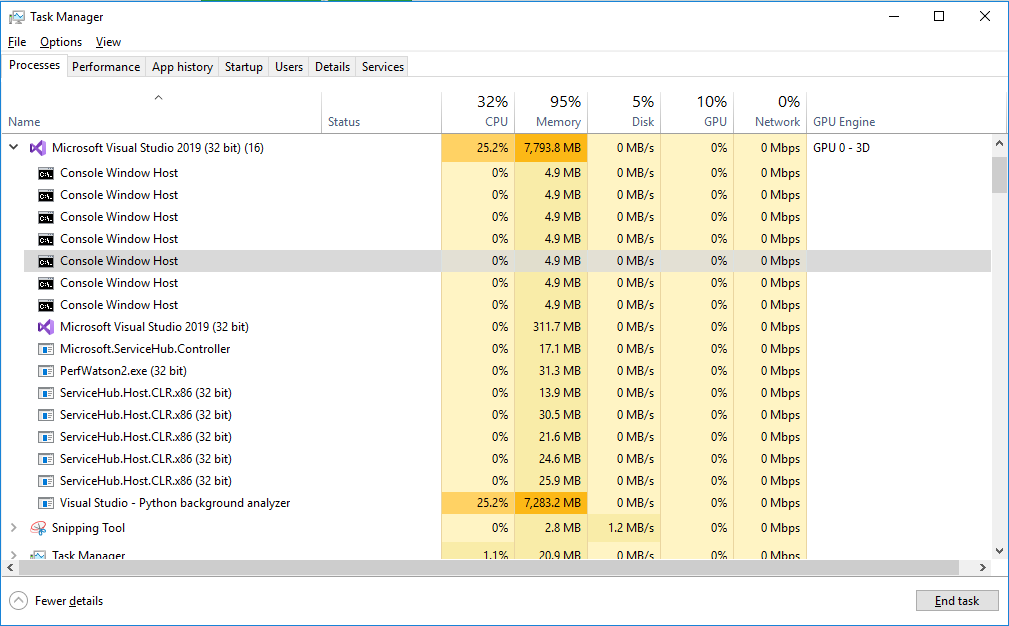Click the Microsoft.ServiceHub.Controller icon
Viewport: 1009px width, 626px height.
(45, 348)
